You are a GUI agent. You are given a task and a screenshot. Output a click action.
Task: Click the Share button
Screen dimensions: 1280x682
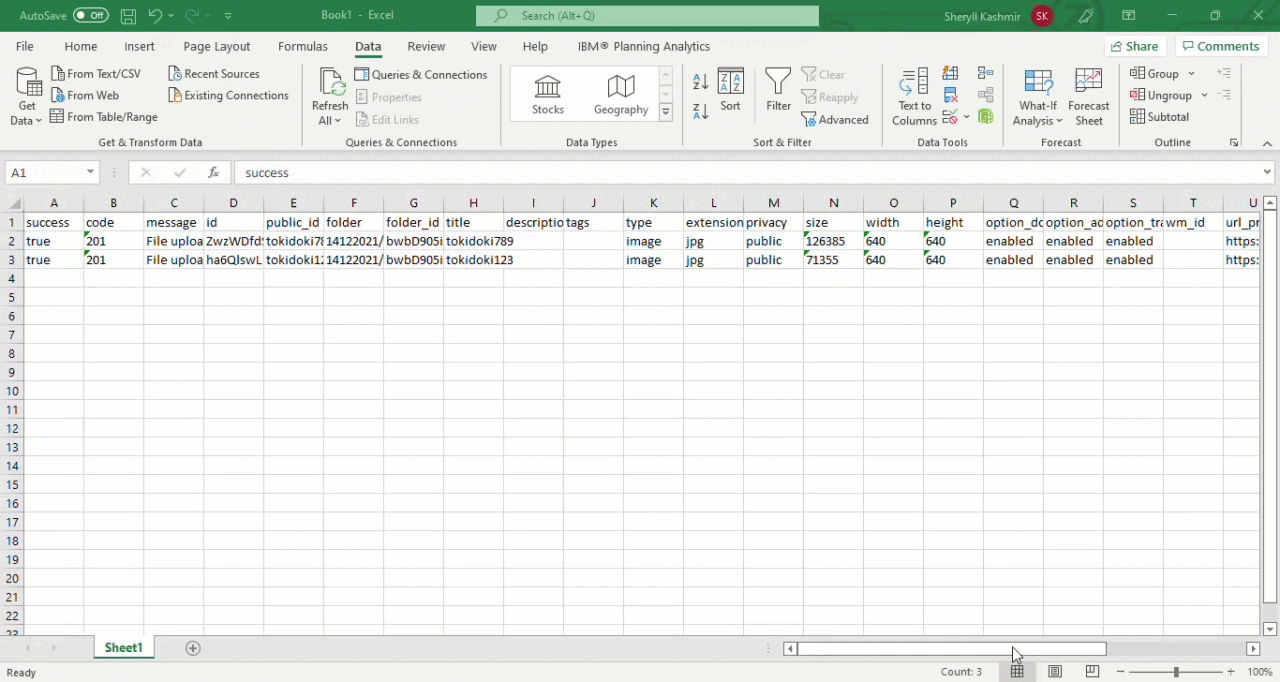tap(1133, 46)
